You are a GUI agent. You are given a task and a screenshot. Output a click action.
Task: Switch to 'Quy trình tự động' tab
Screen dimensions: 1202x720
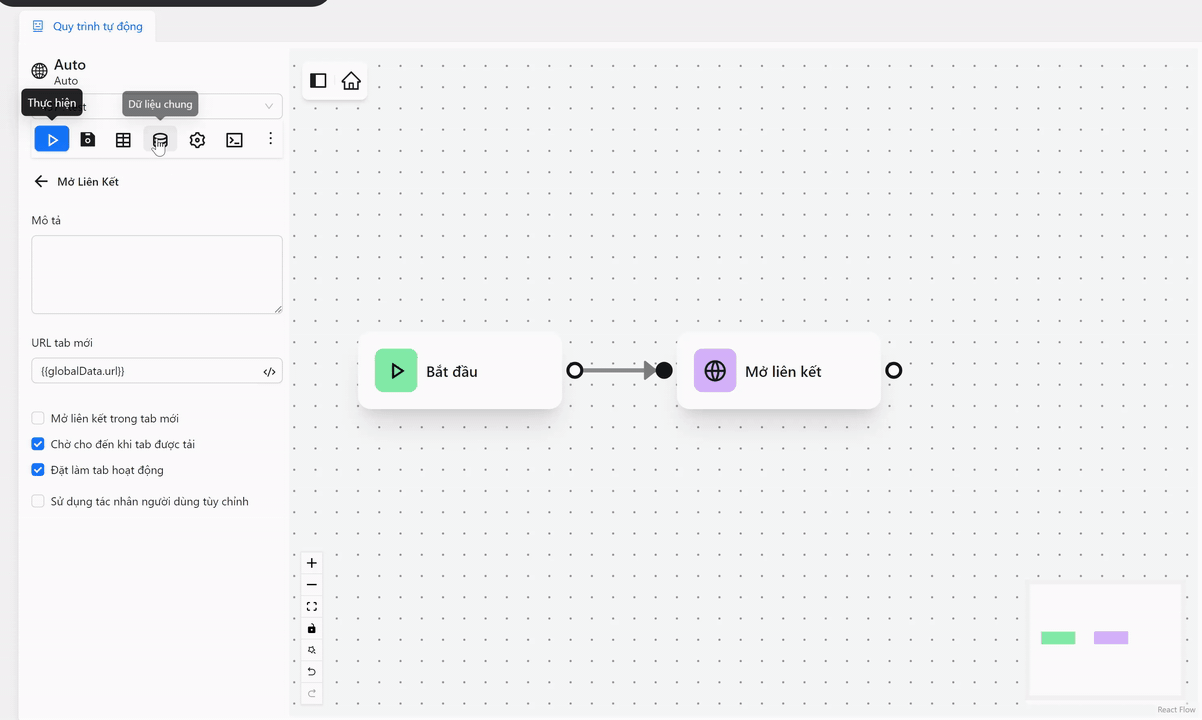(x=87, y=26)
